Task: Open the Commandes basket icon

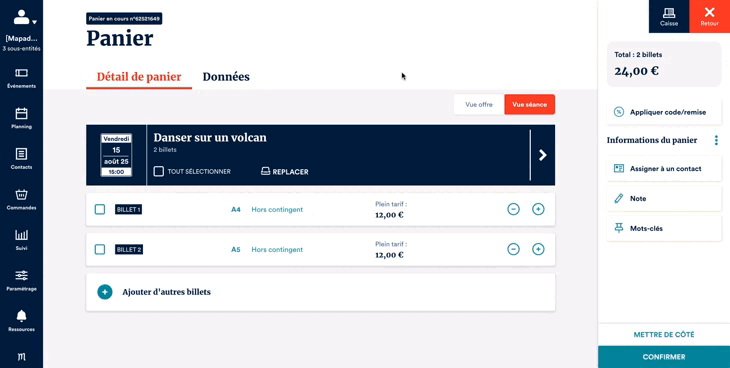Action: click(21, 194)
